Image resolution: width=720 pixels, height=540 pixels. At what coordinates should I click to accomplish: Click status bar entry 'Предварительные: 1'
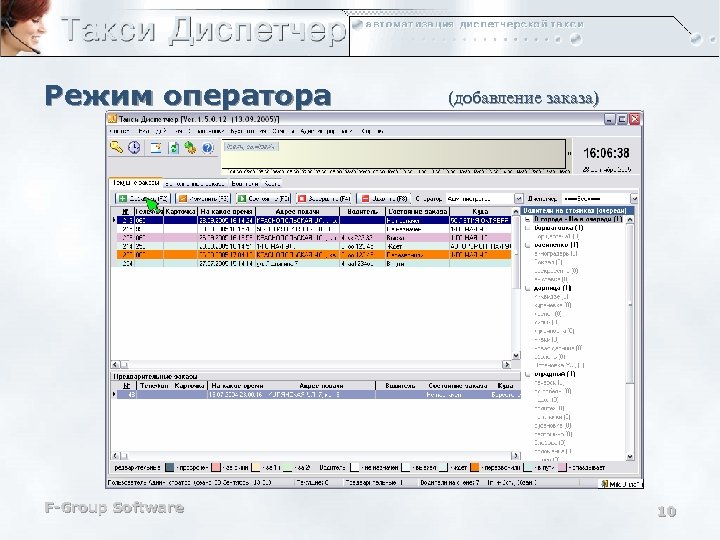click(374, 483)
